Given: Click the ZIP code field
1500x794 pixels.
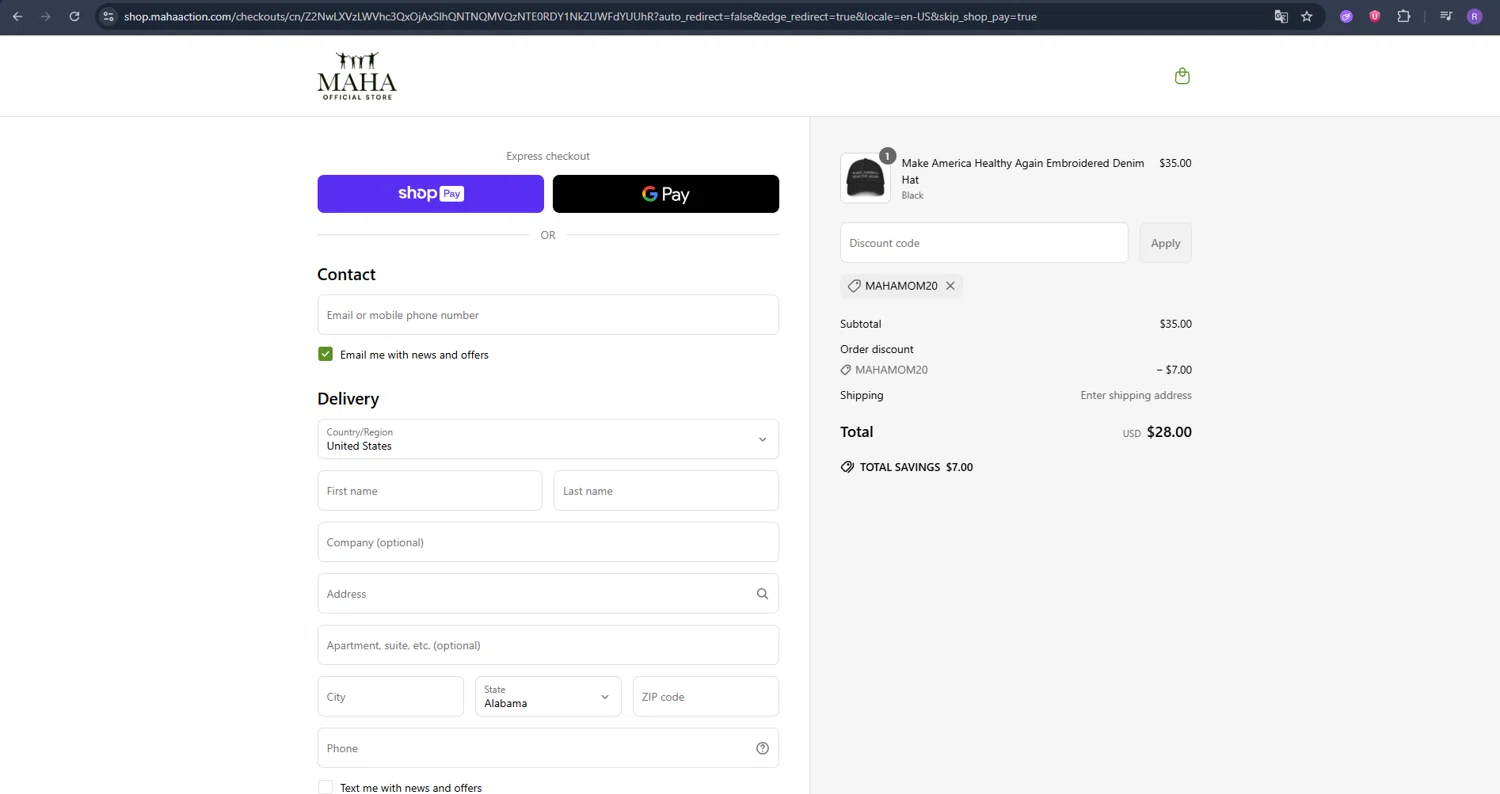Looking at the screenshot, I should (706, 697).
